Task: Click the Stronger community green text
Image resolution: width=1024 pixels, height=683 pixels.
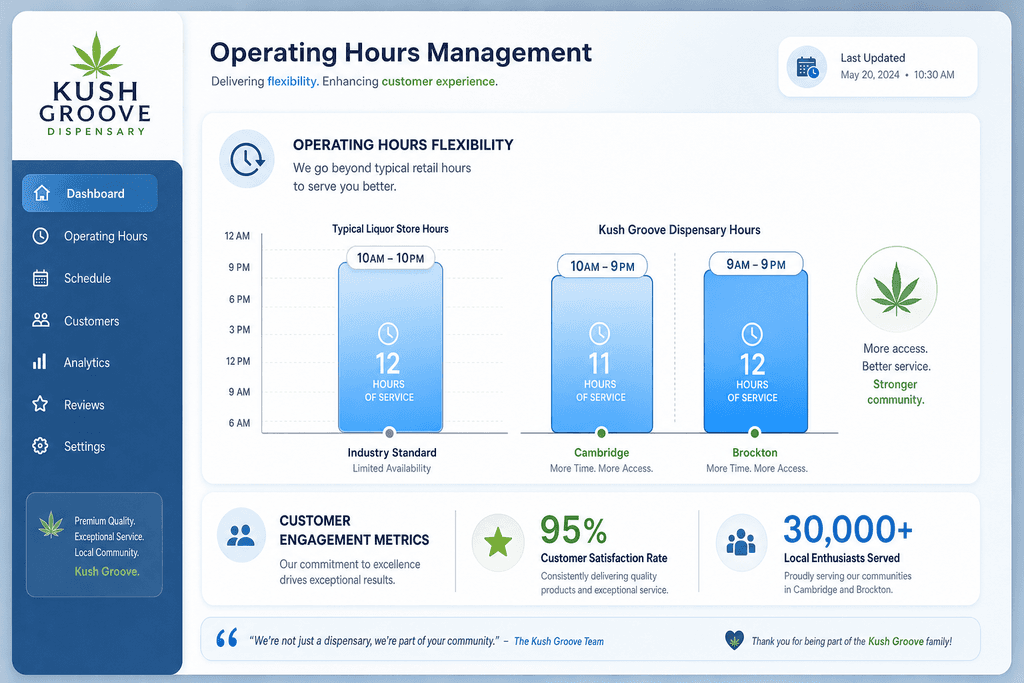Action: click(895, 392)
